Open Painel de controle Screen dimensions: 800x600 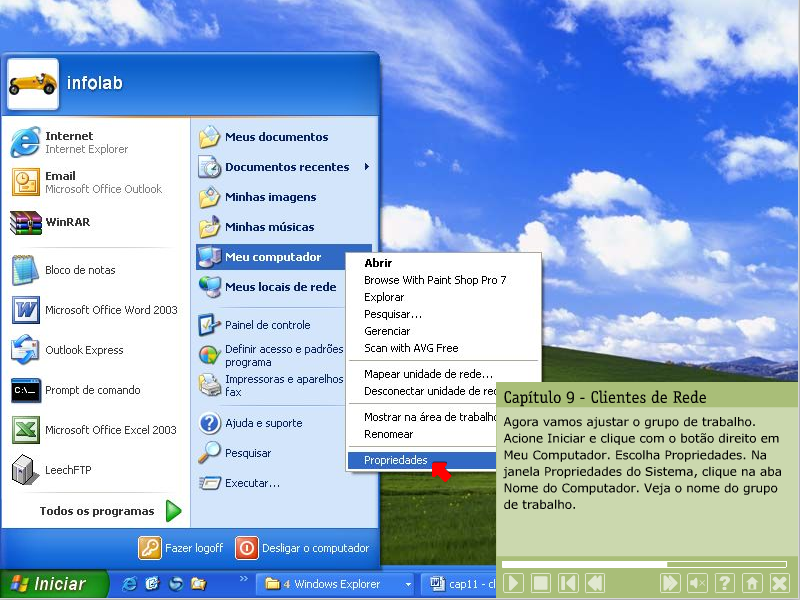pos(266,325)
